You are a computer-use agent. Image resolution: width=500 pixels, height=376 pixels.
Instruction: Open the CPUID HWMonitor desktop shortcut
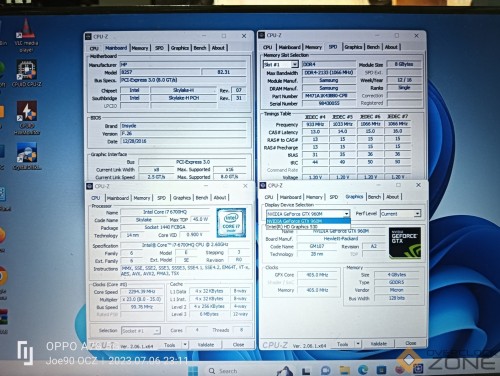pyautogui.click(x=27, y=117)
